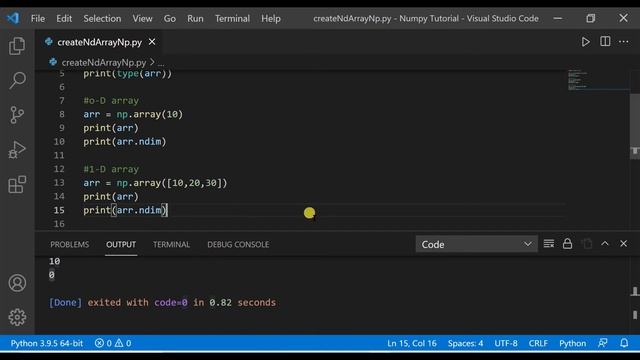Click comment '#1-D array'
This screenshot has width=640, height=360.
(111, 169)
